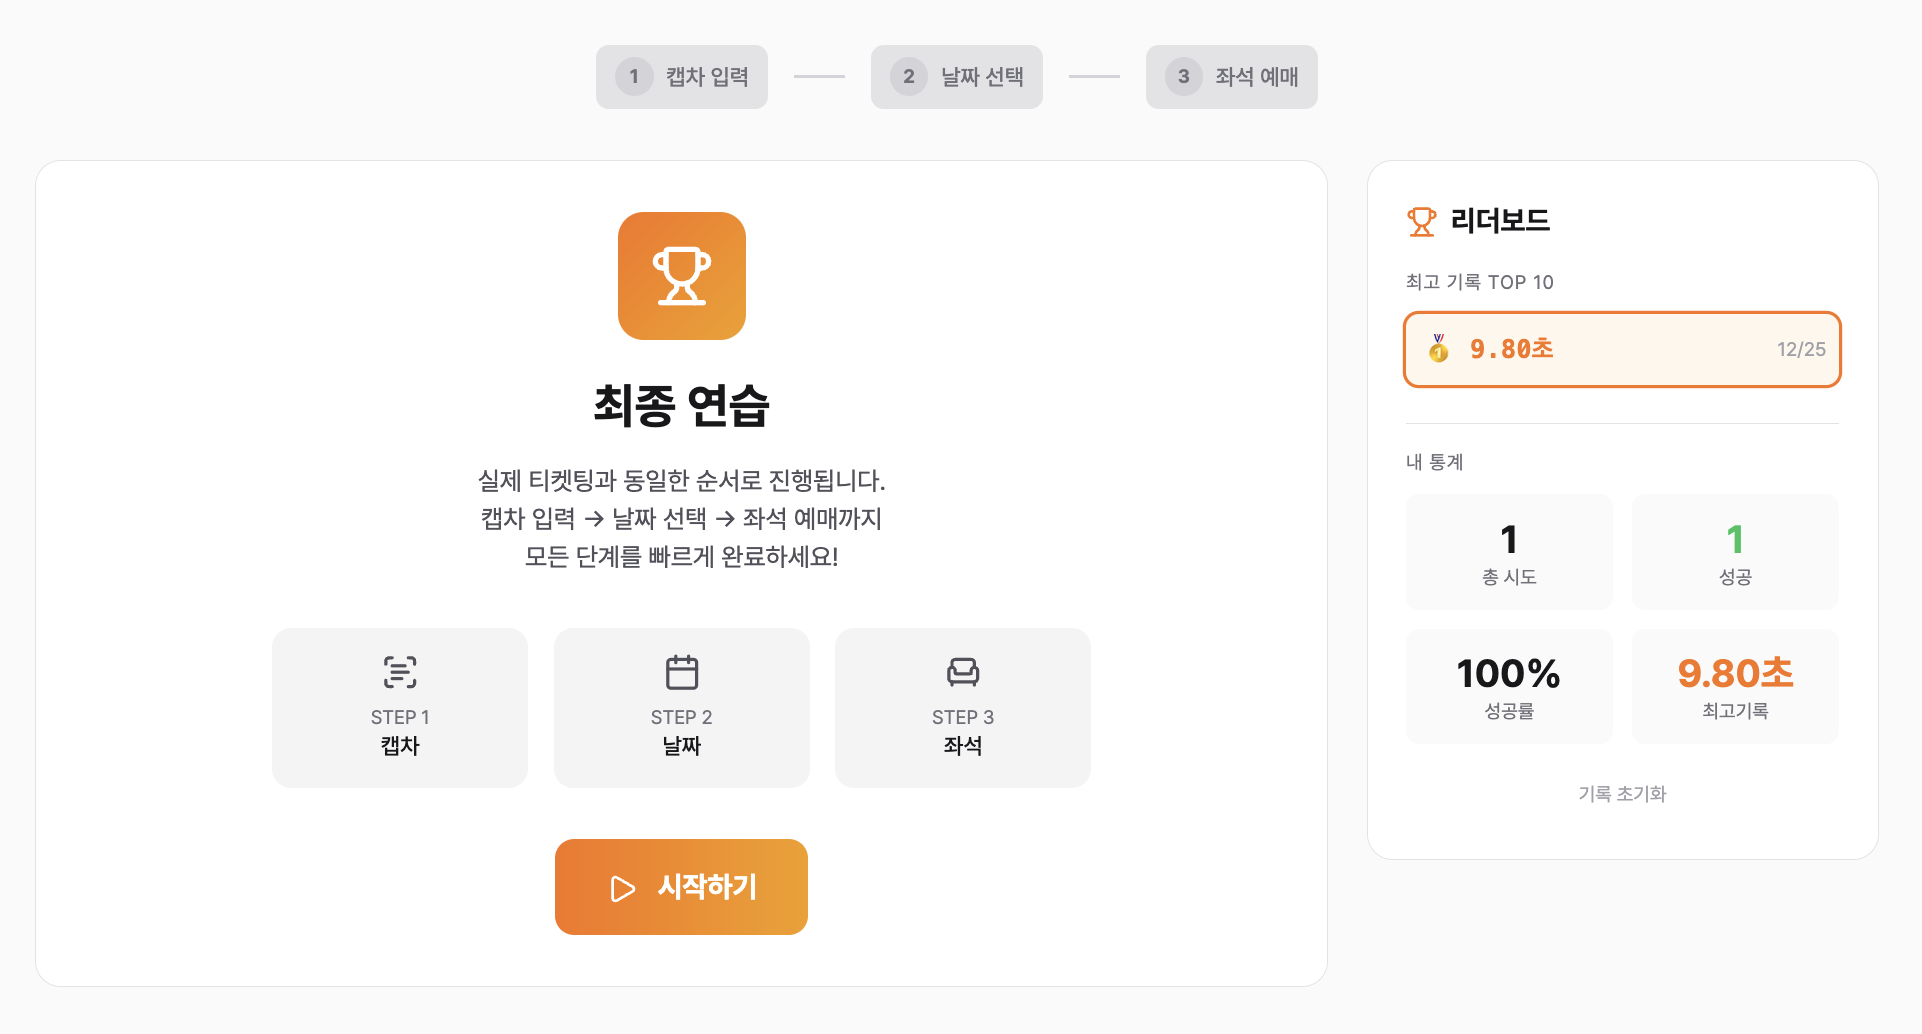Click the 총 시도 stat card
Screen dimensions: 1922x1034
[1509, 552]
